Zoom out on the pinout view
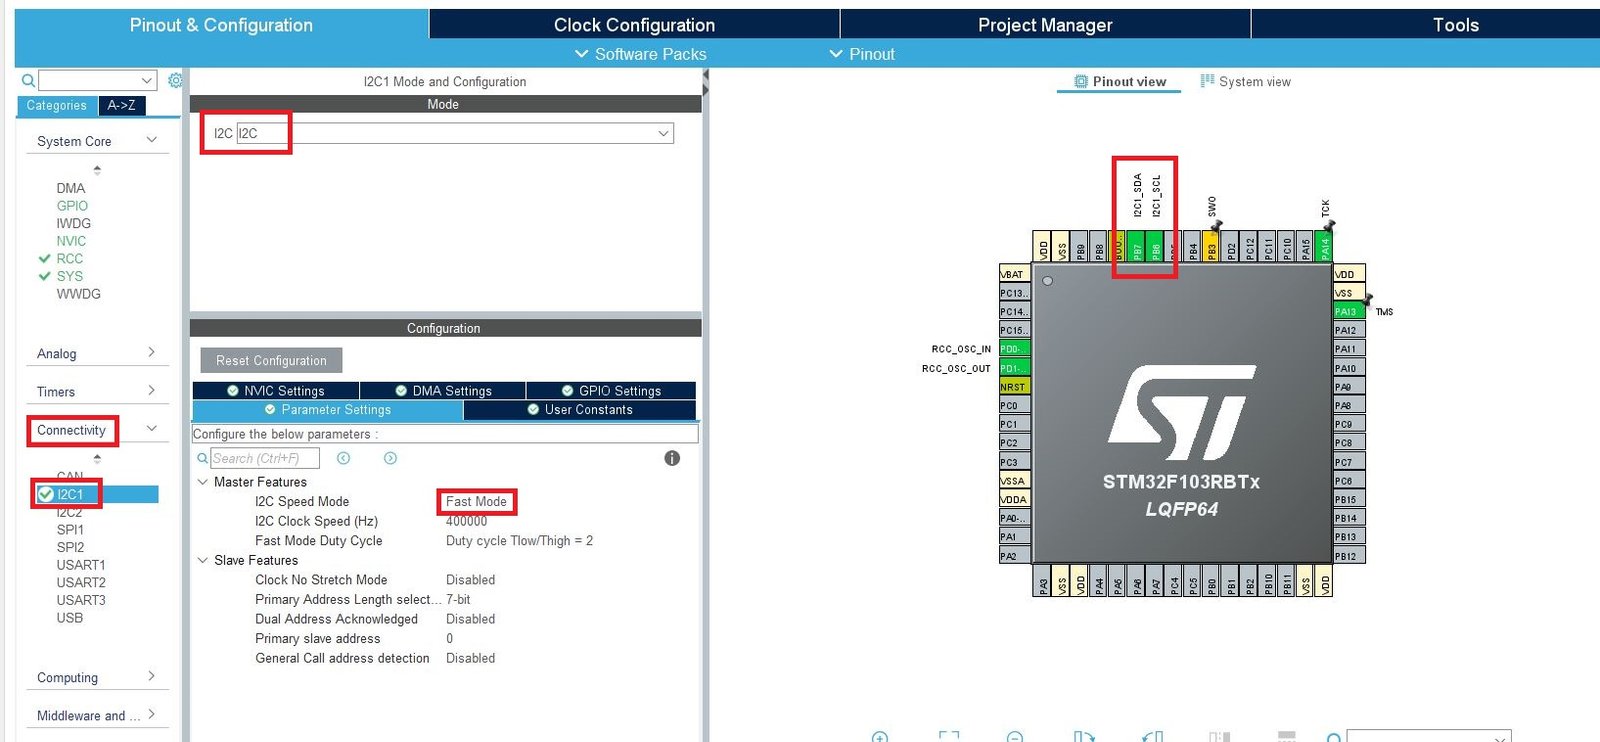1600x742 pixels. pyautogui.click(x=1015, y=737)
